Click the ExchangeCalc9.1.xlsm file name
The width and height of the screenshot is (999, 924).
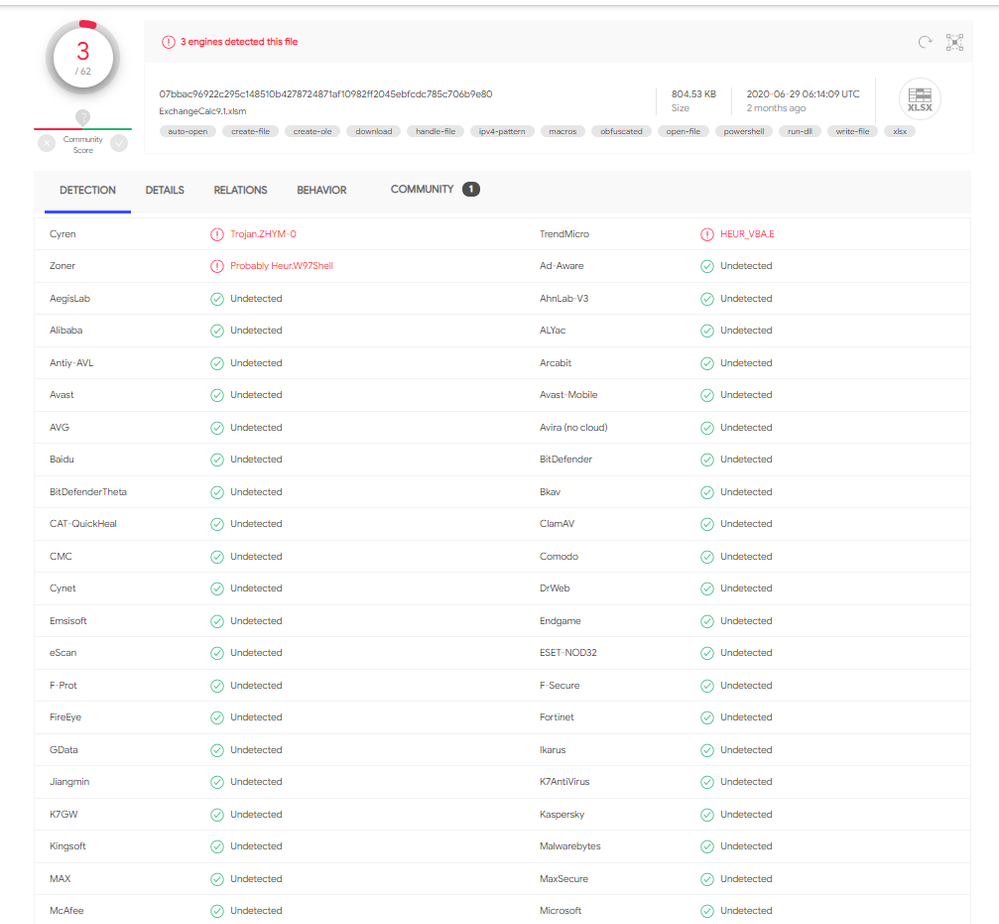tap(203, 112)
